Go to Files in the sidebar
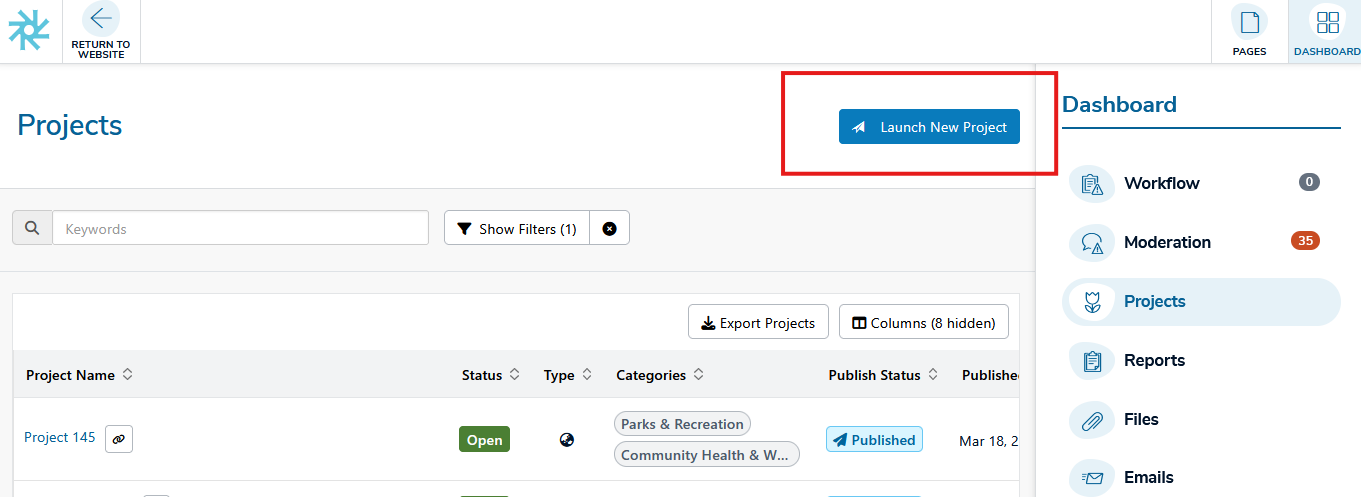The height and width of the screenshot is (497, 1361). point(1141,419)
